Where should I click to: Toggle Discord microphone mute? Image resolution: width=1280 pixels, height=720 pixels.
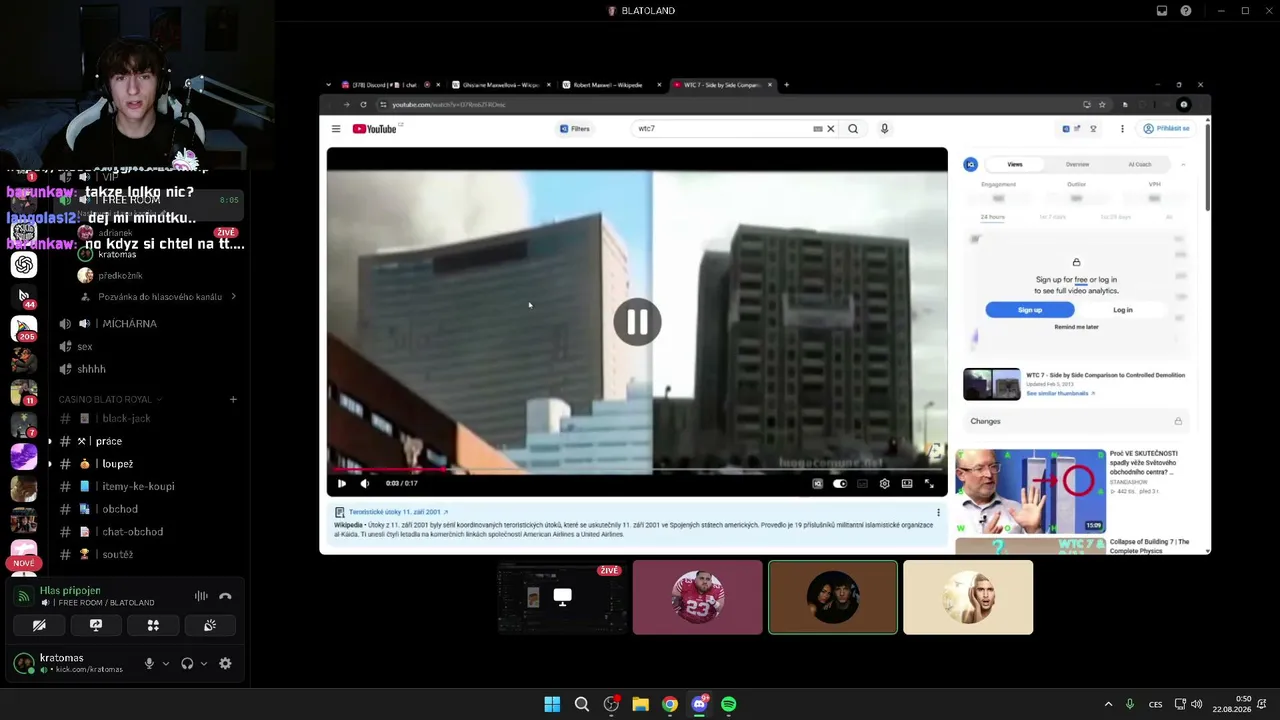[x=149, y=663]
